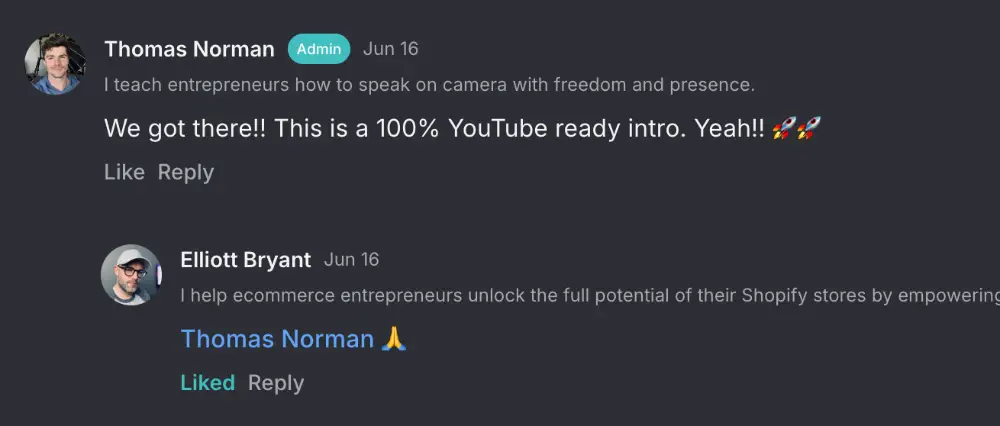This screenshot has width=1000, height=426.
Task: Follow the blue Thomas Norman mention
Action: point(277,339)
